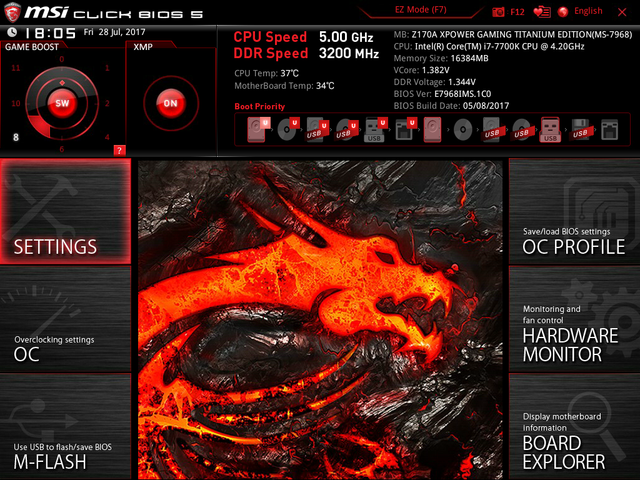Screen dimensions: 640x480
Task: Click the Memory Size 16384MB text
Action: click(441, 58)
